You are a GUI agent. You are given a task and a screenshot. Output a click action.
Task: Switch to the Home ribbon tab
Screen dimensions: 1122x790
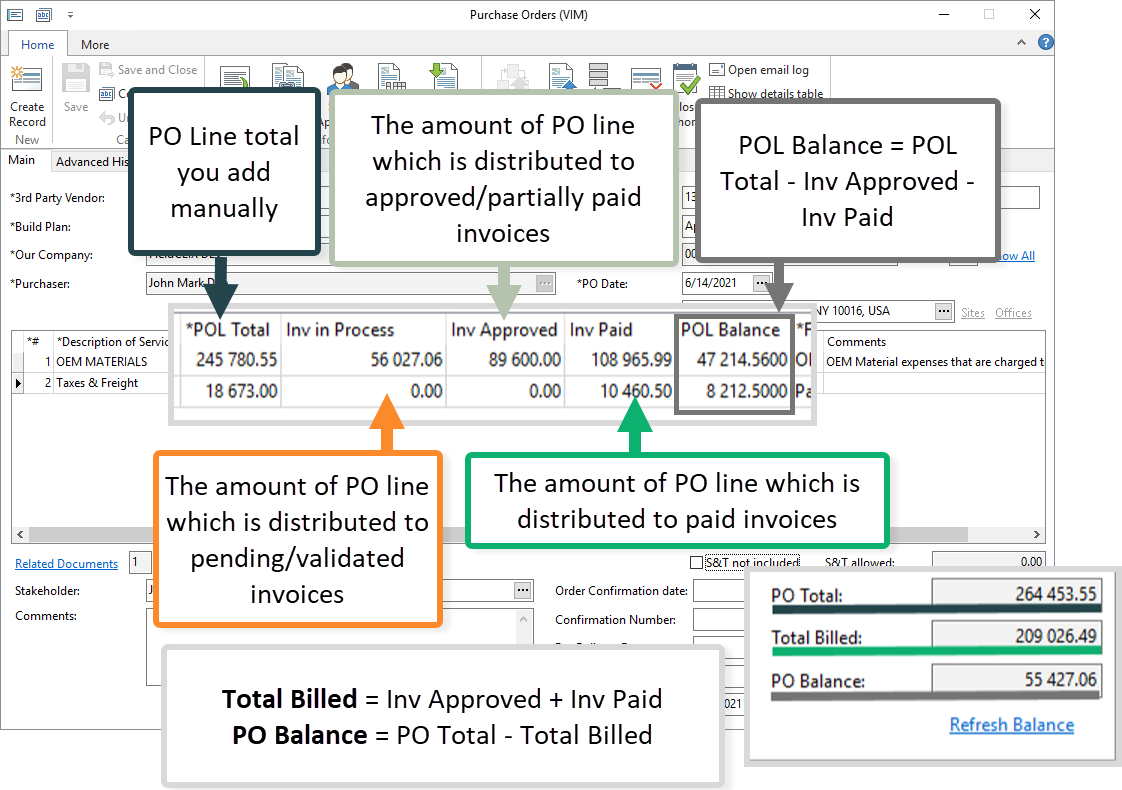point(37,44)
